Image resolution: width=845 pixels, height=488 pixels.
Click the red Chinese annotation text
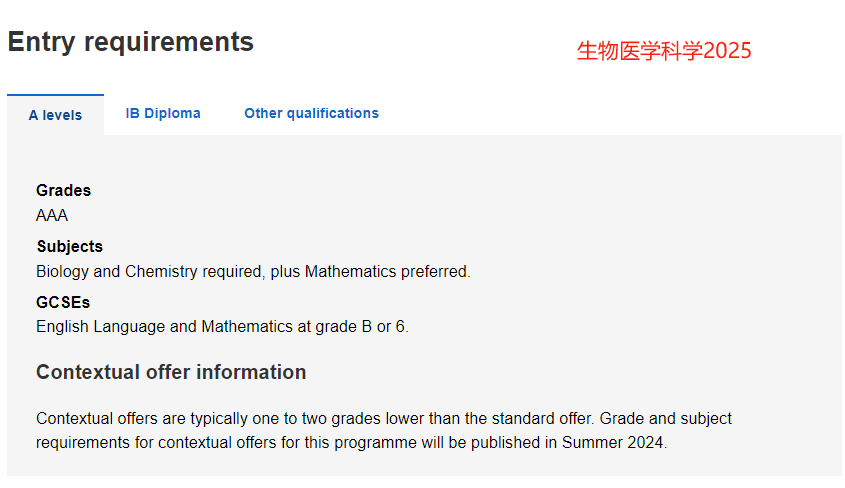pos(664,51)
